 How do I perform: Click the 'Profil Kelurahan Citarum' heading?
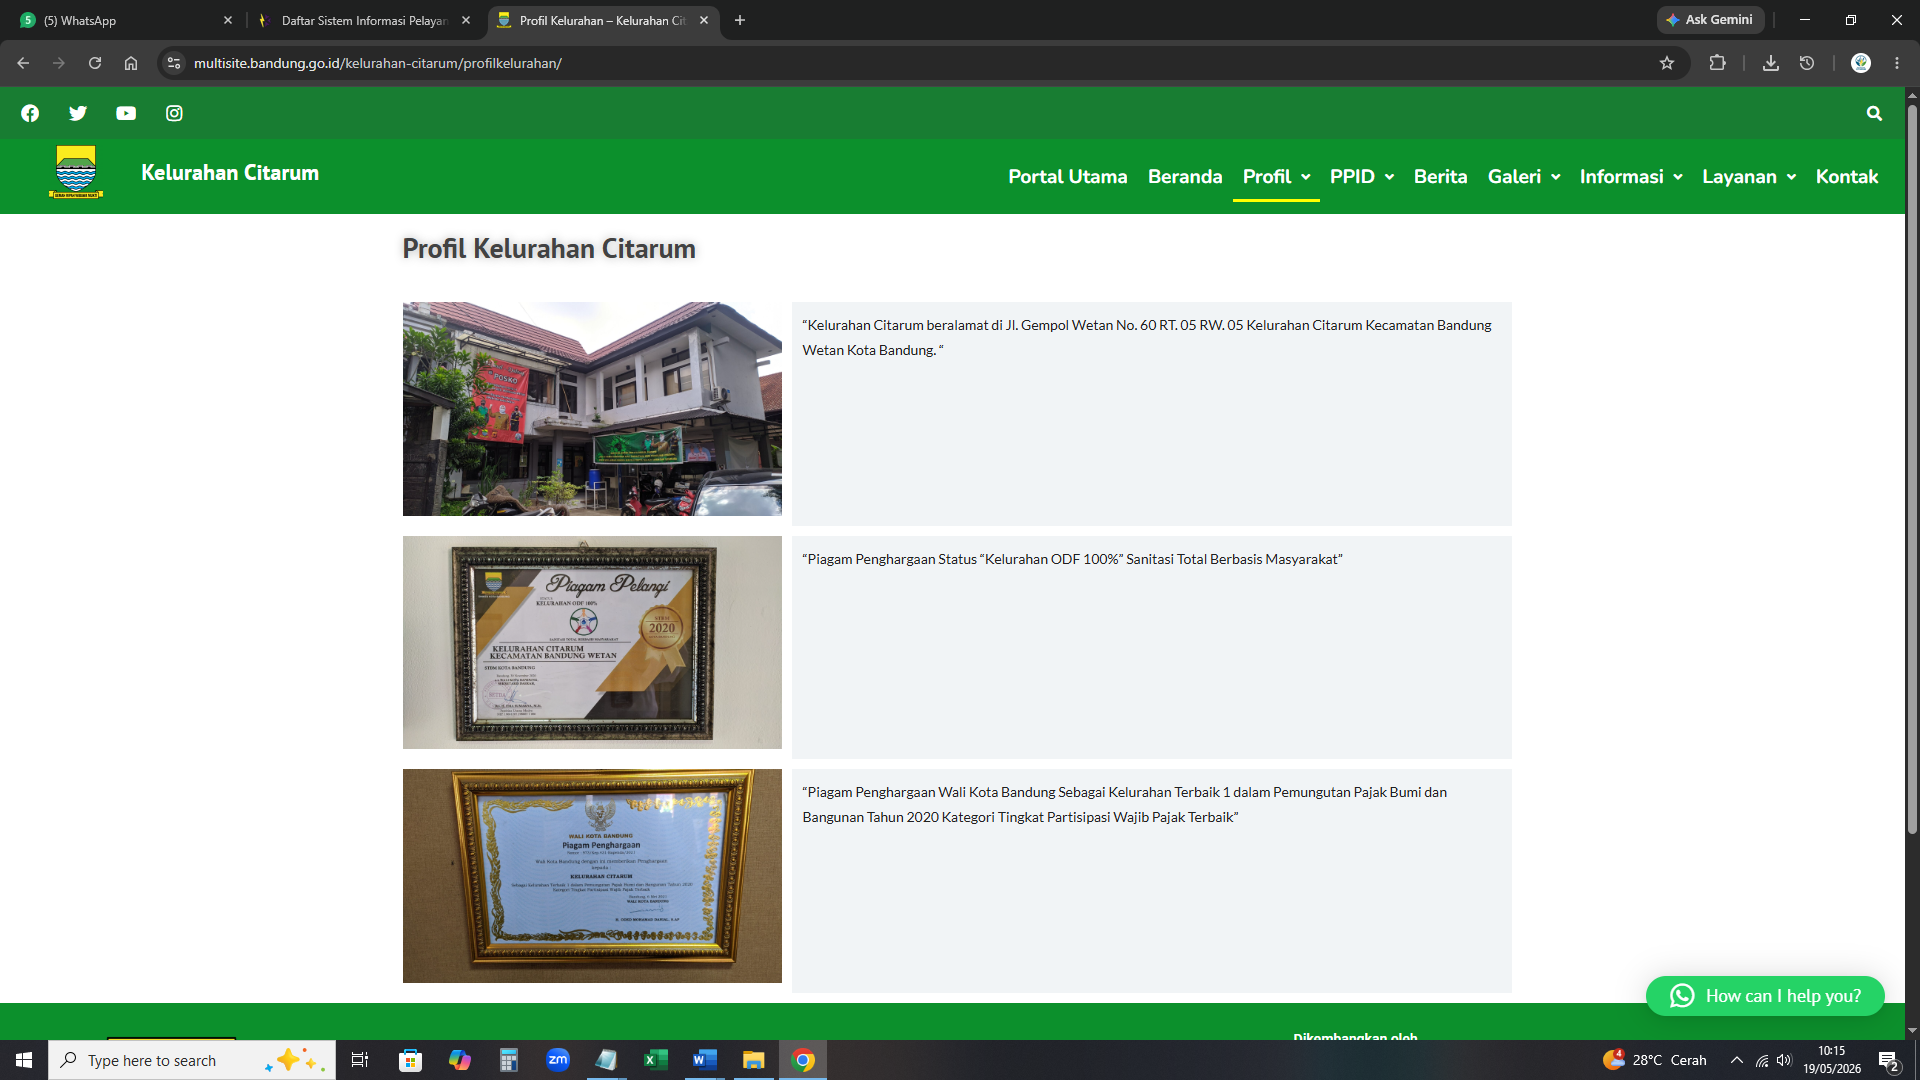pyautogui.click(x=549, y=248)
